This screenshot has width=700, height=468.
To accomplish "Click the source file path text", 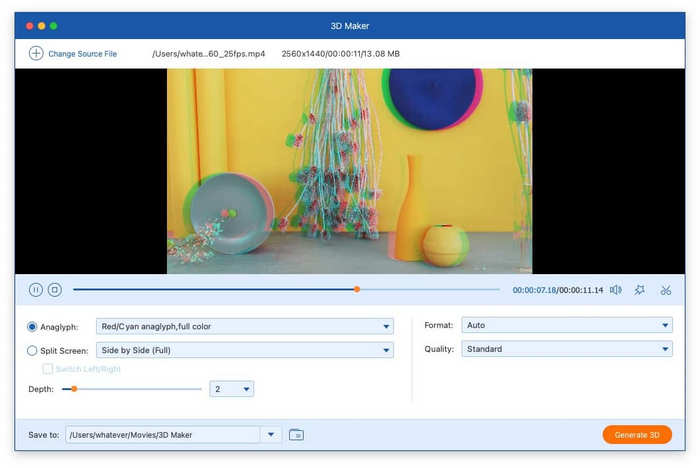I will (208, 54).
